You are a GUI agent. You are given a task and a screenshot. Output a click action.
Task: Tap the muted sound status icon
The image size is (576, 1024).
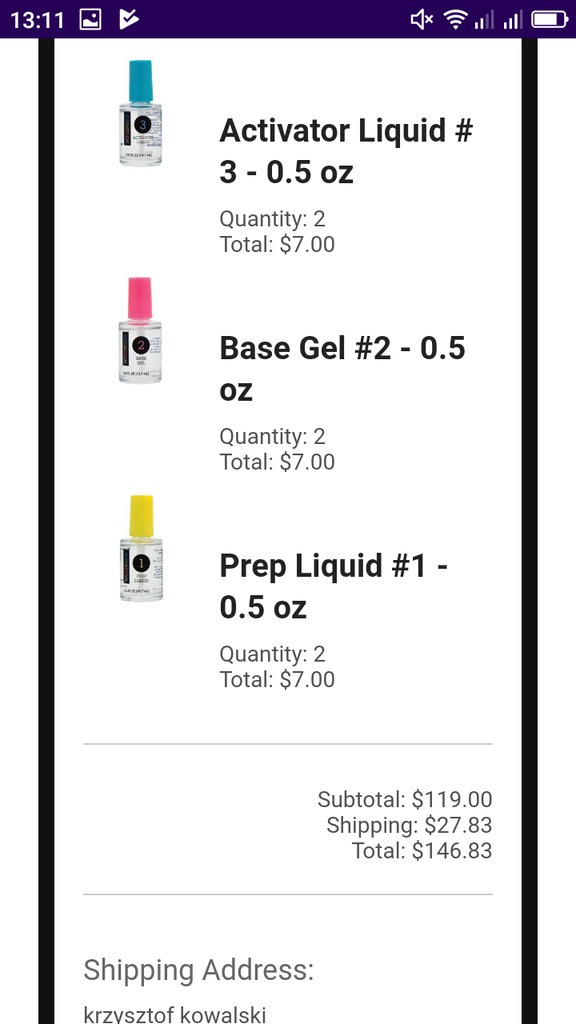(x=421, y=20)
